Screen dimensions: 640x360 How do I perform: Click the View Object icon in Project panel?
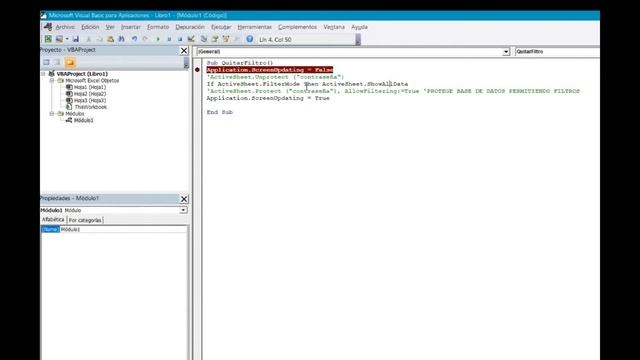tap(58, 62)
